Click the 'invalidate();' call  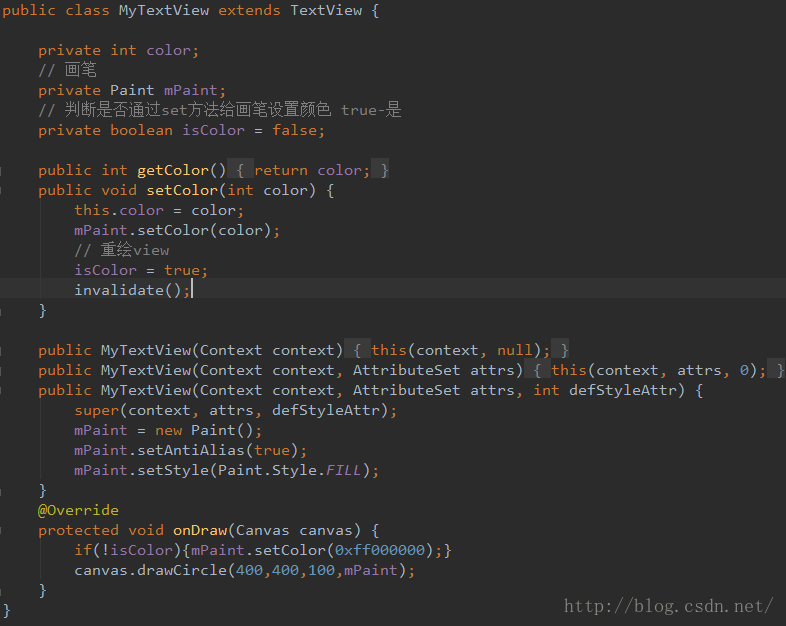pyautogui.click(x=132, y=290)
